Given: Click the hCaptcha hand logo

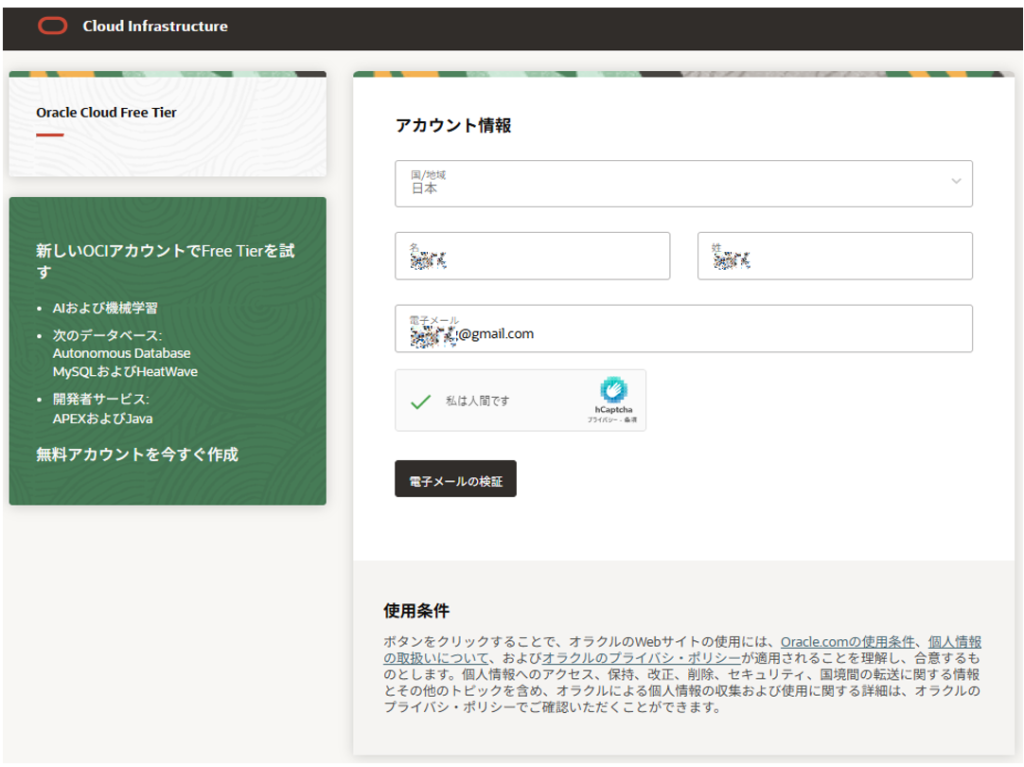Looking at the screenshot, I should pyautogui.click(x=613, y=390).
